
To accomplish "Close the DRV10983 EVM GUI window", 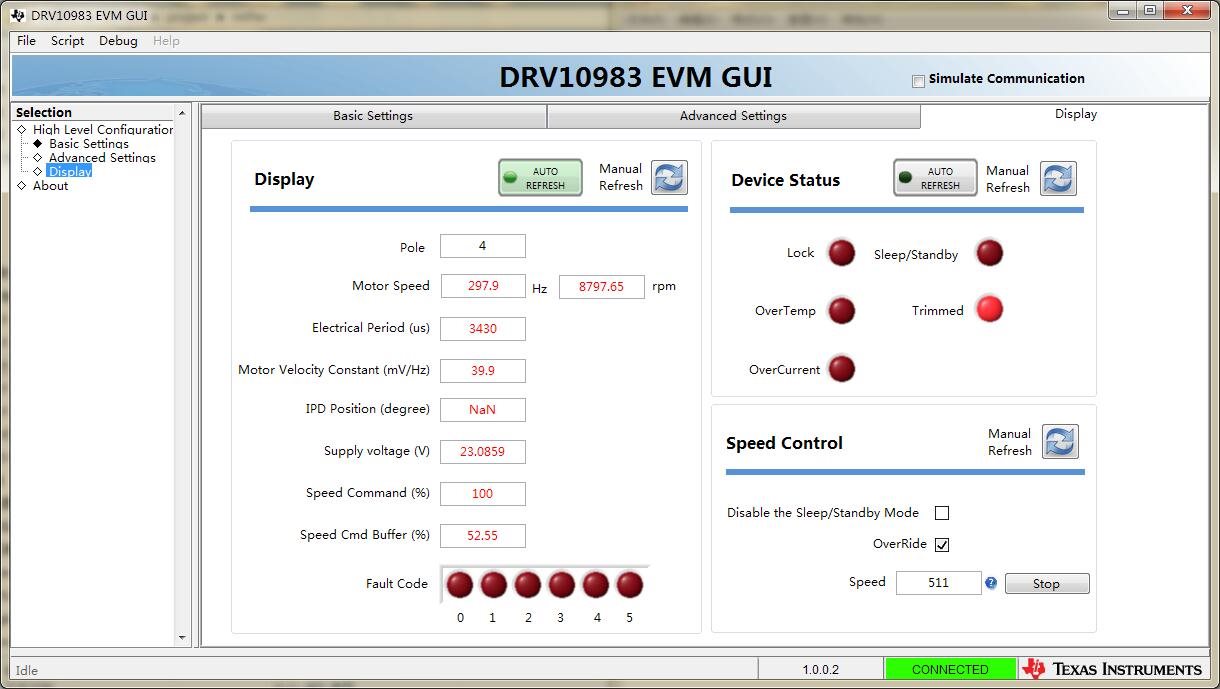I will pos(1187,10).
